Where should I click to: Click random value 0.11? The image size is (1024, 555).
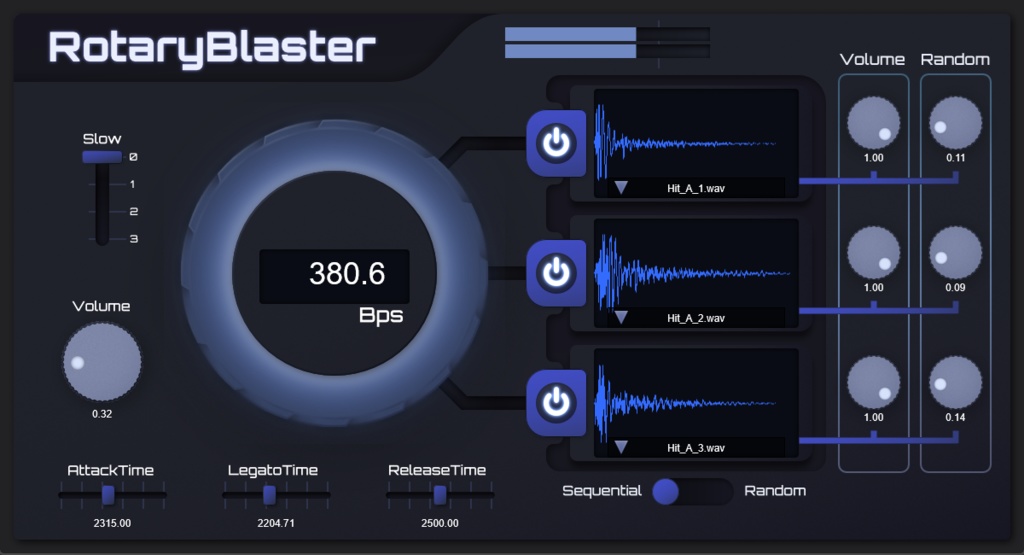pyautogui.click(x=955, y=157)
